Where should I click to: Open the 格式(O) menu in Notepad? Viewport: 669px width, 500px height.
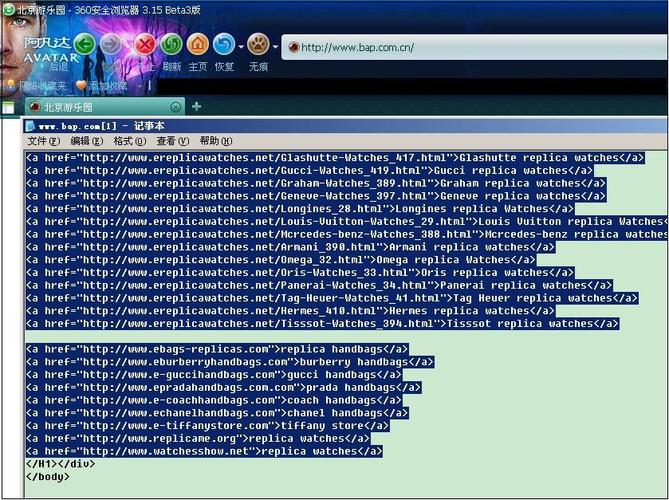tap(130, 141)
